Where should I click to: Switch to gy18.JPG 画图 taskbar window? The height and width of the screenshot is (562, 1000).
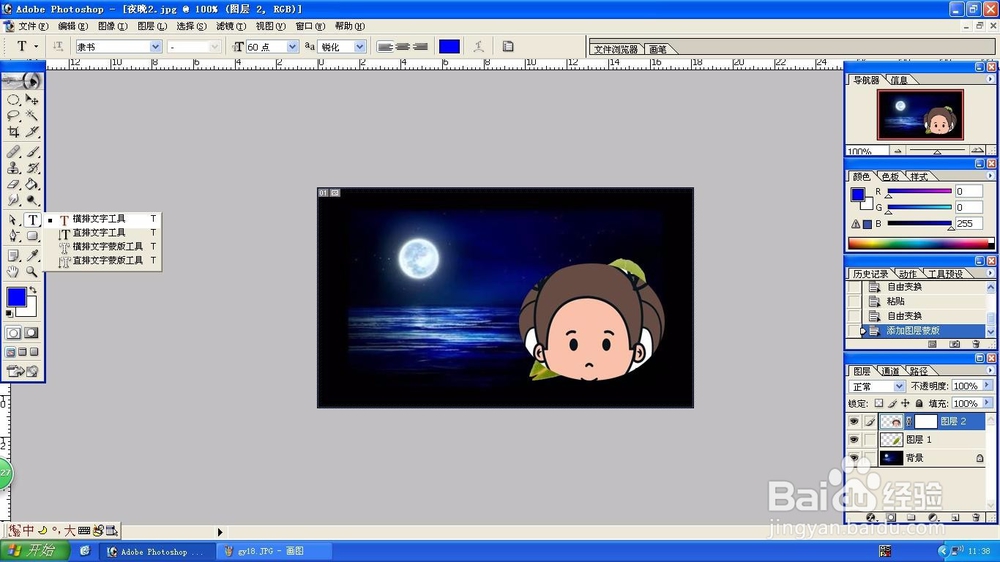274,551
